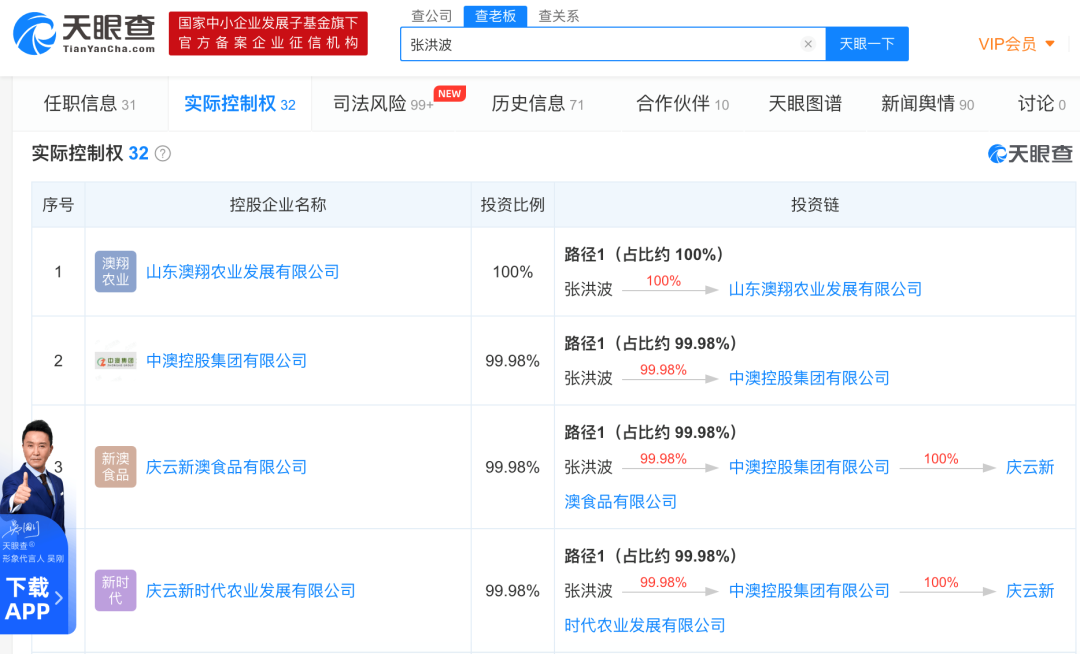The width and height of the screenshot is (1080, 654).
Task: Click the 新时代 company logo icon
Action: pos(115,591)
